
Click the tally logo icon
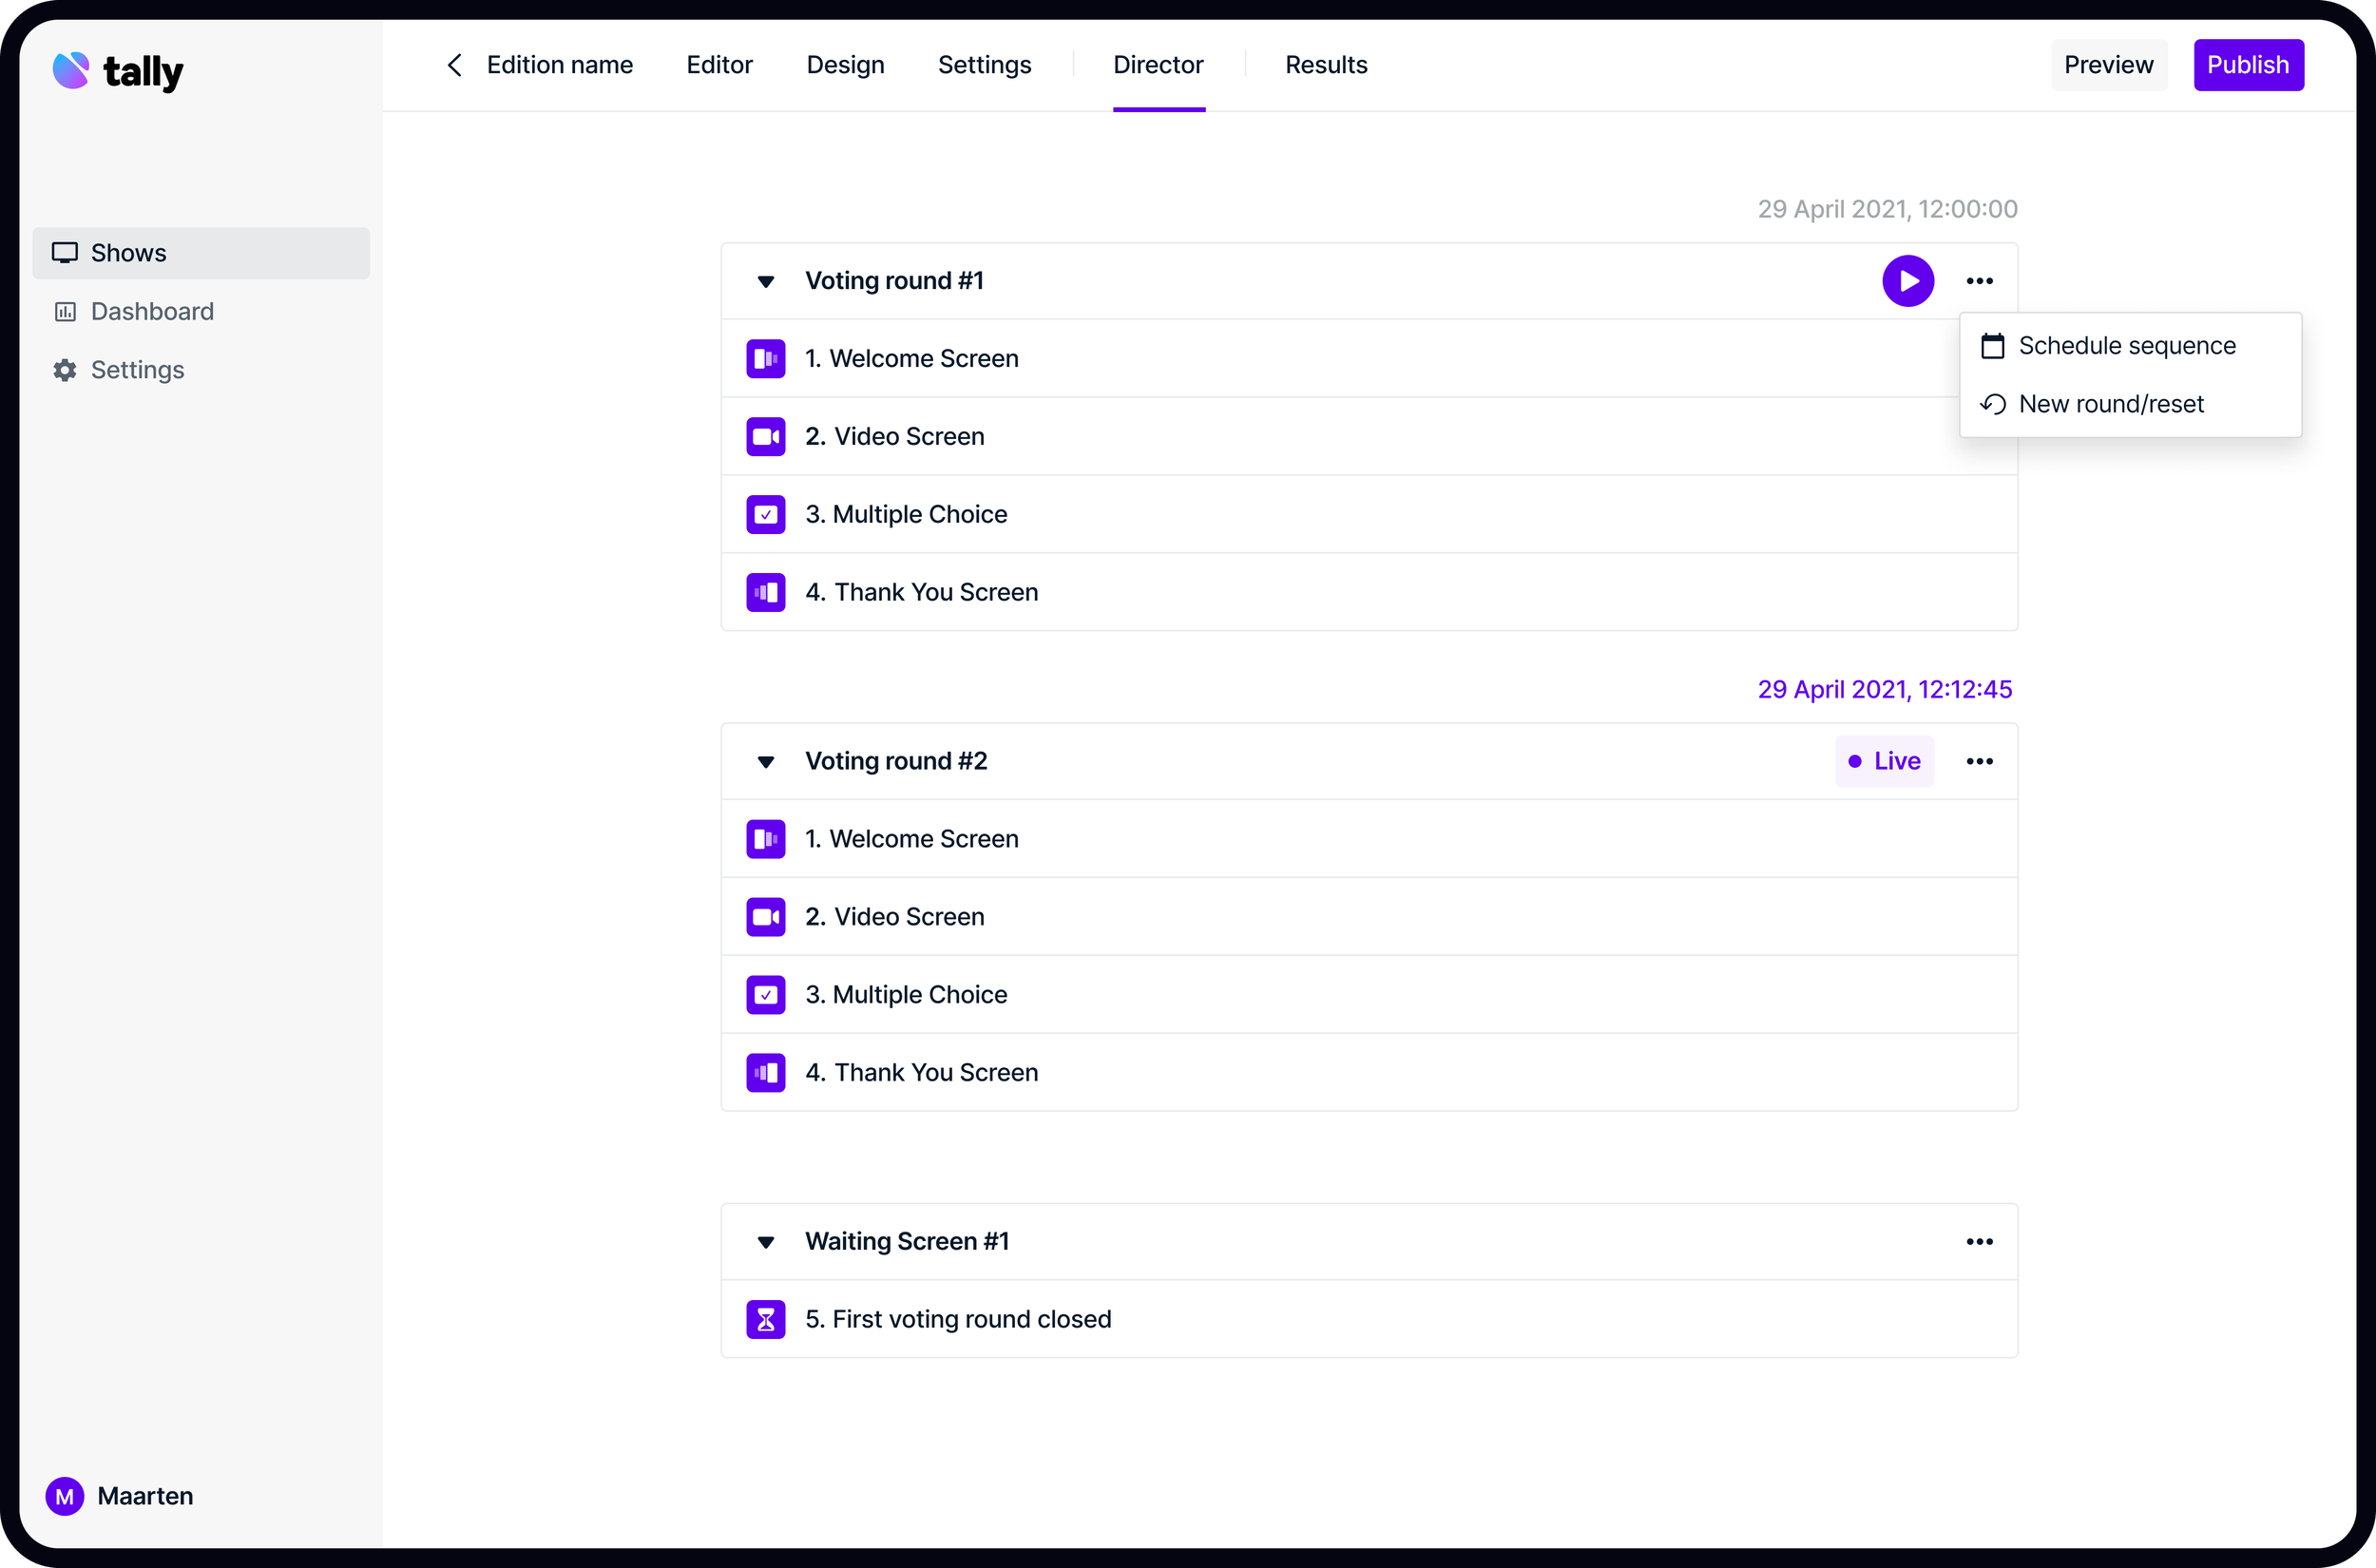coord(71,70)
